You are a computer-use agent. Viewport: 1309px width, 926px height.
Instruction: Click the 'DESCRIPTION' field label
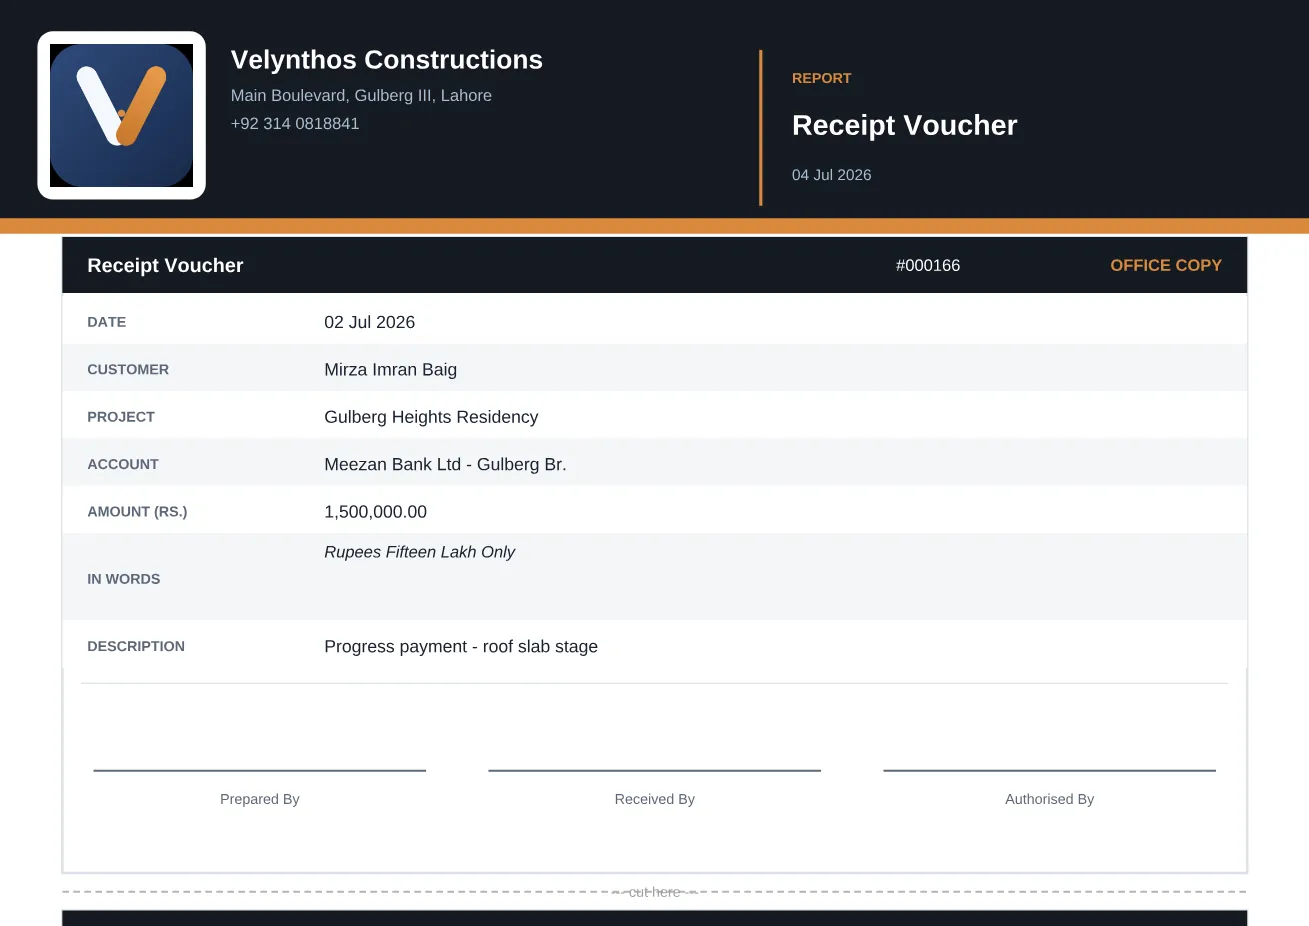click(136, 646)
